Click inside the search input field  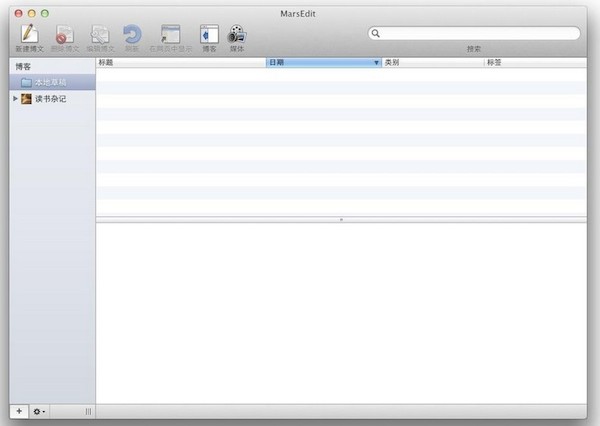[x=474, y=33]
